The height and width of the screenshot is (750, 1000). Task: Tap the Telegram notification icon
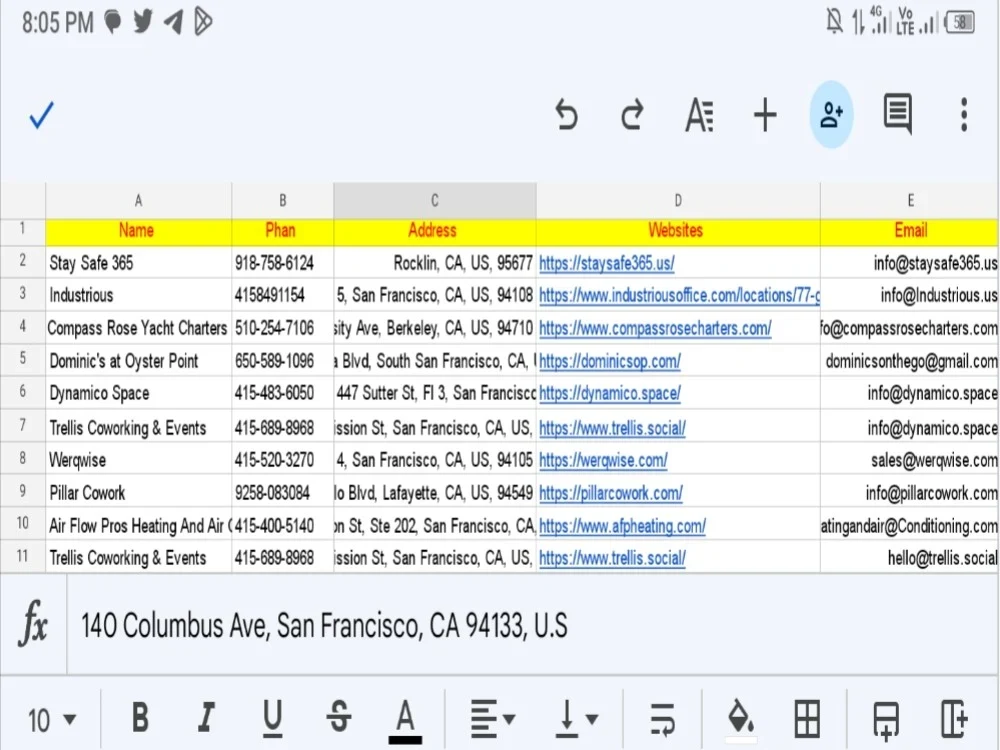click(x=173, y=22)
